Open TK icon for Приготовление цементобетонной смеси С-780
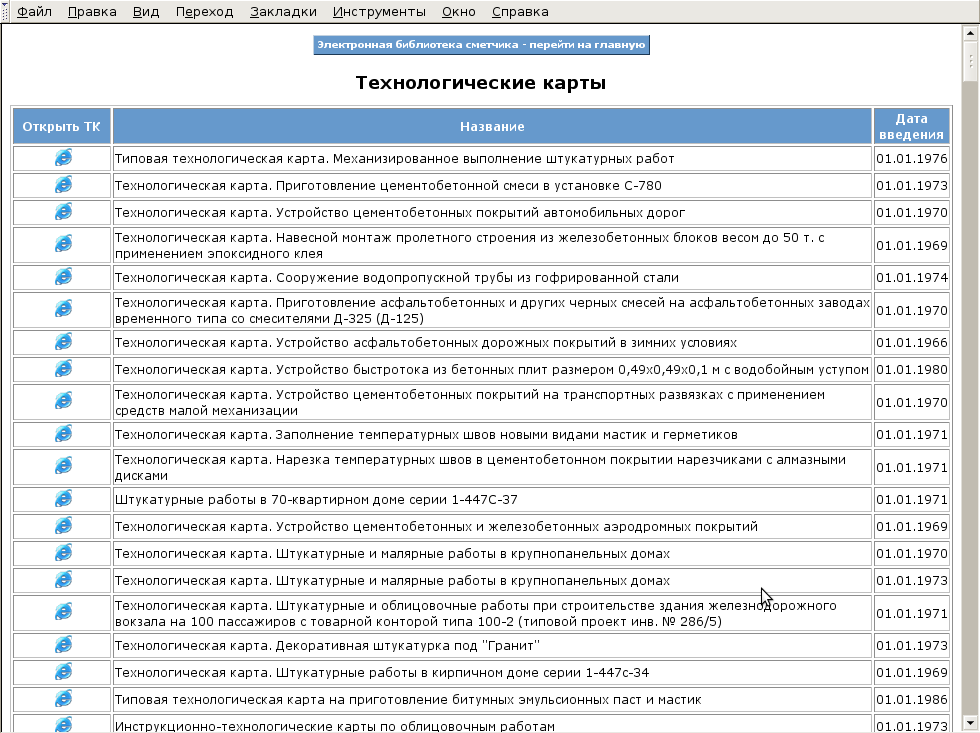This screenshot has width=980, height=733. [x=63, y=184]
